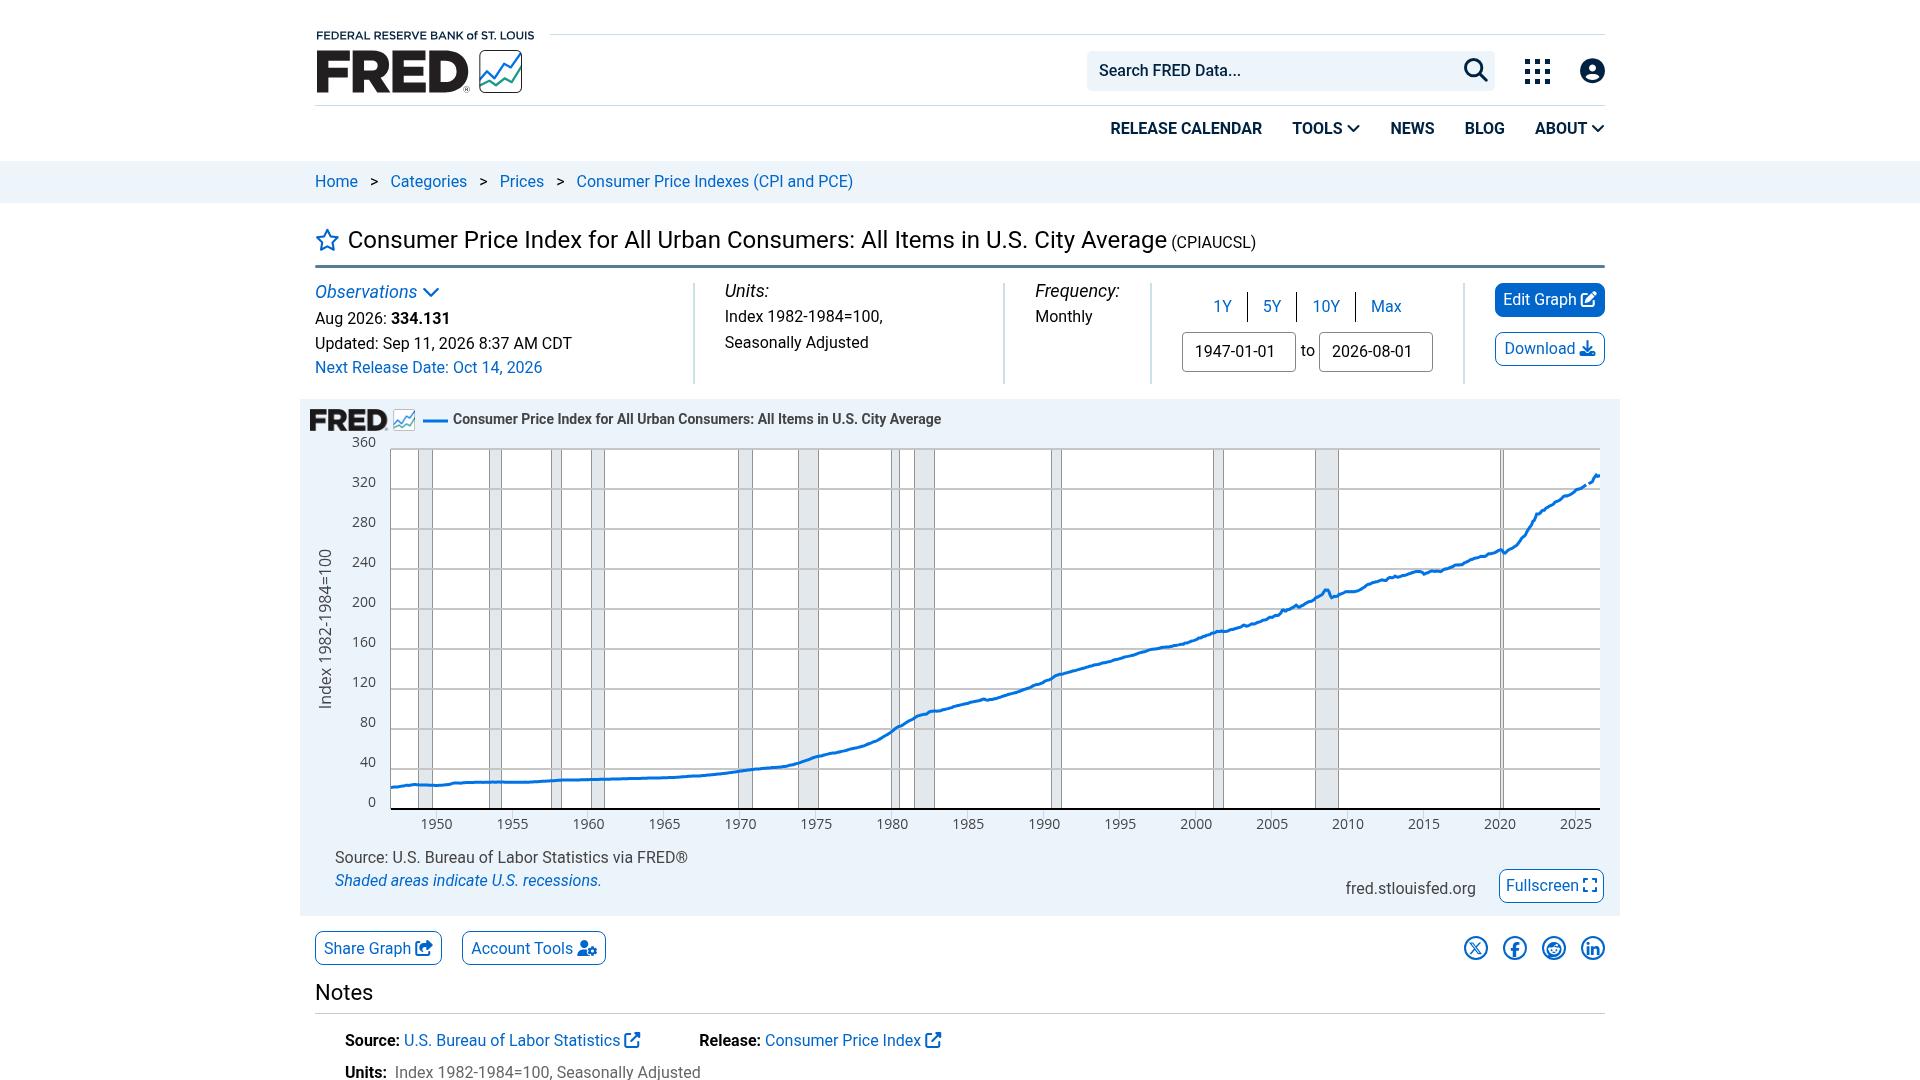Share graph on Facebook icon

pos(1515,948)
